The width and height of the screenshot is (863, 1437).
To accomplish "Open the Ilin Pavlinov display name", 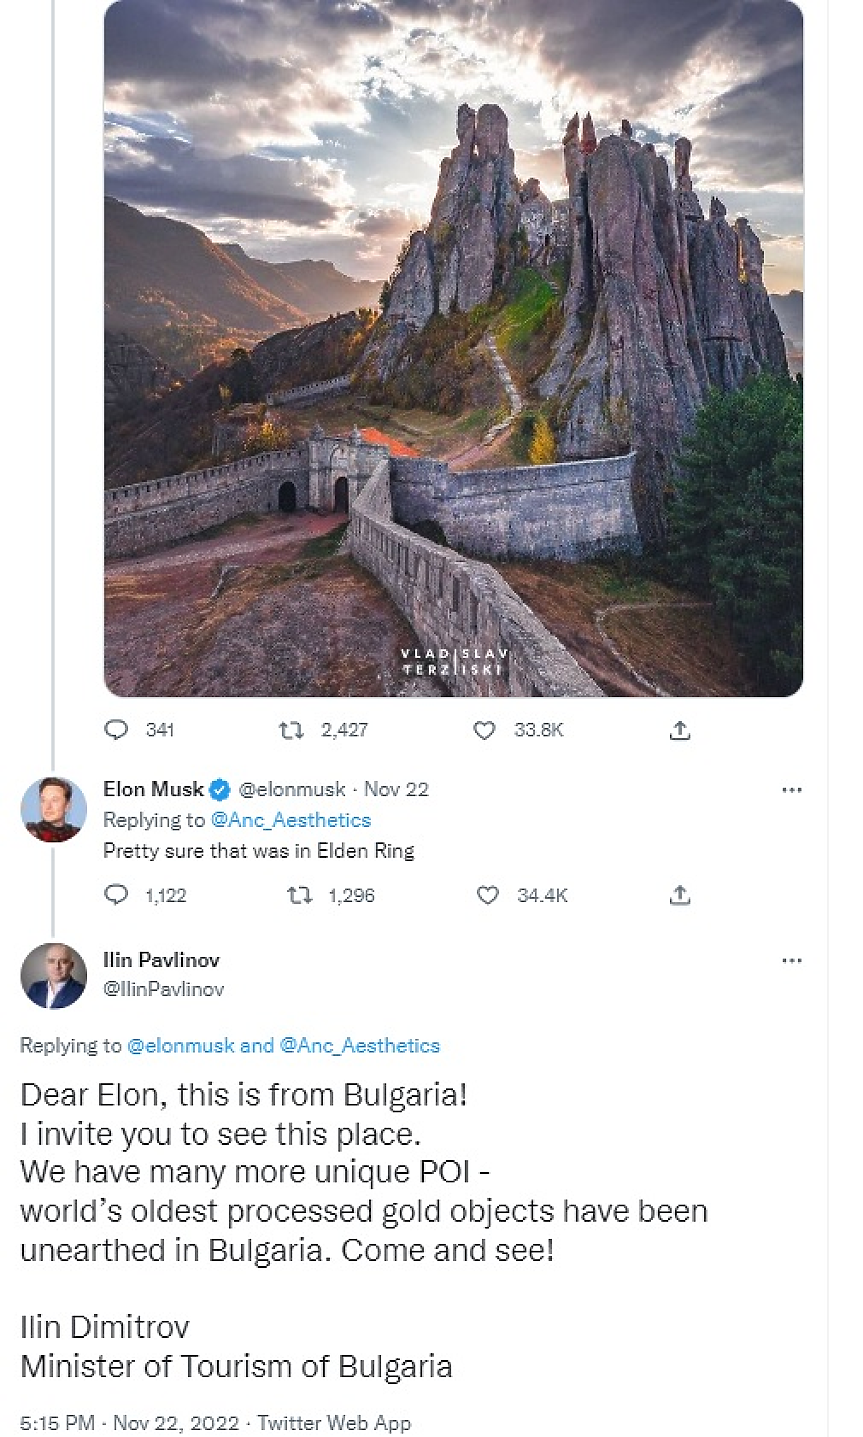I will (161, 960).
